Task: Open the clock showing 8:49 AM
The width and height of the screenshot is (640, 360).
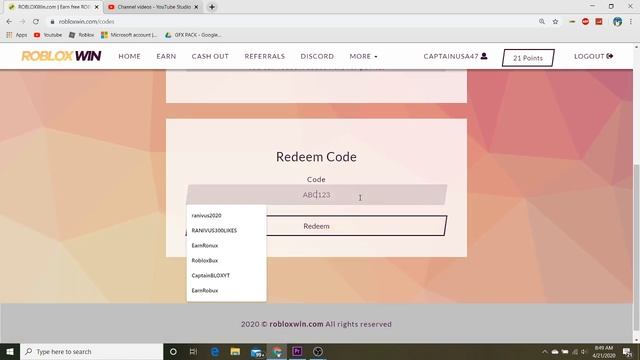Action: coord(604,351)
